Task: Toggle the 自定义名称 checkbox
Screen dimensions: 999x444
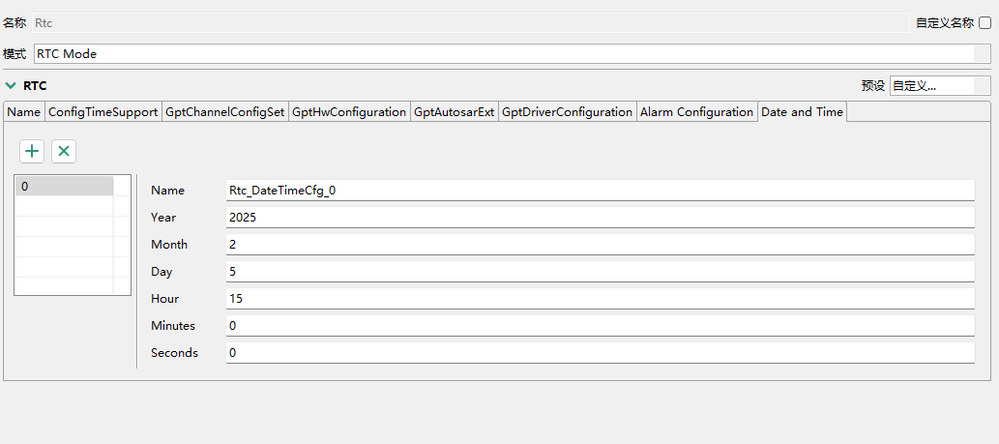Action: pos(985,23)
